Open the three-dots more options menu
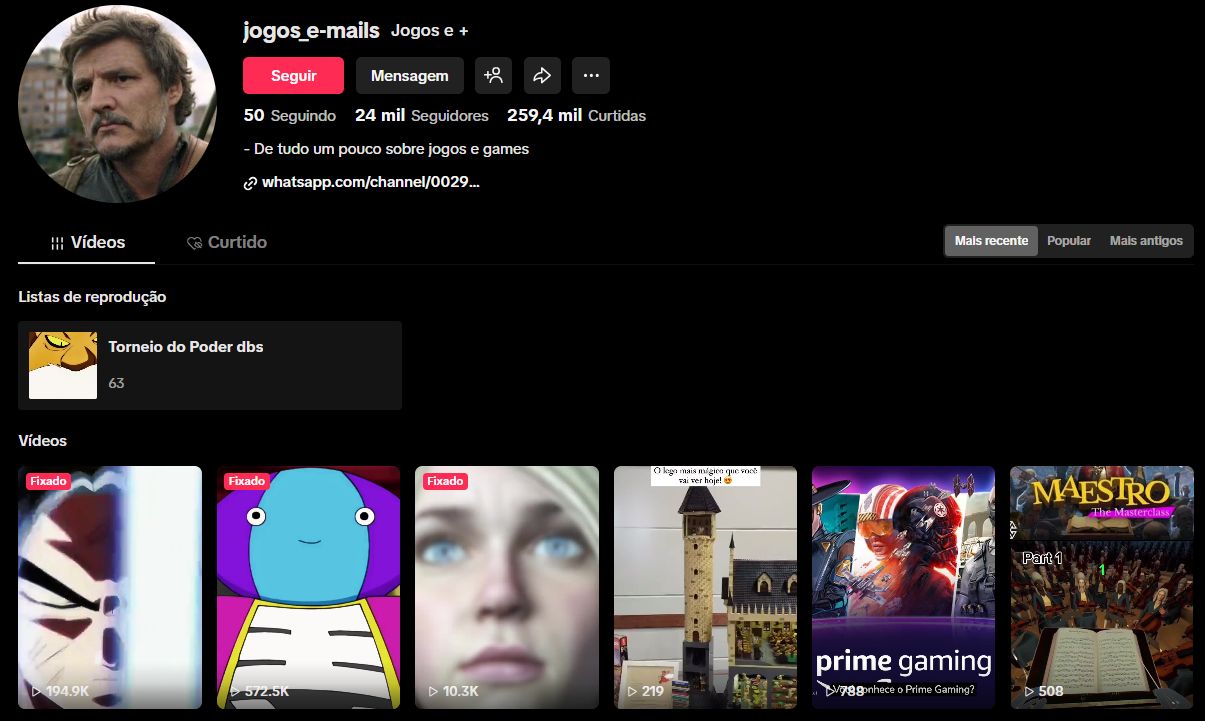 click(591, 75)
